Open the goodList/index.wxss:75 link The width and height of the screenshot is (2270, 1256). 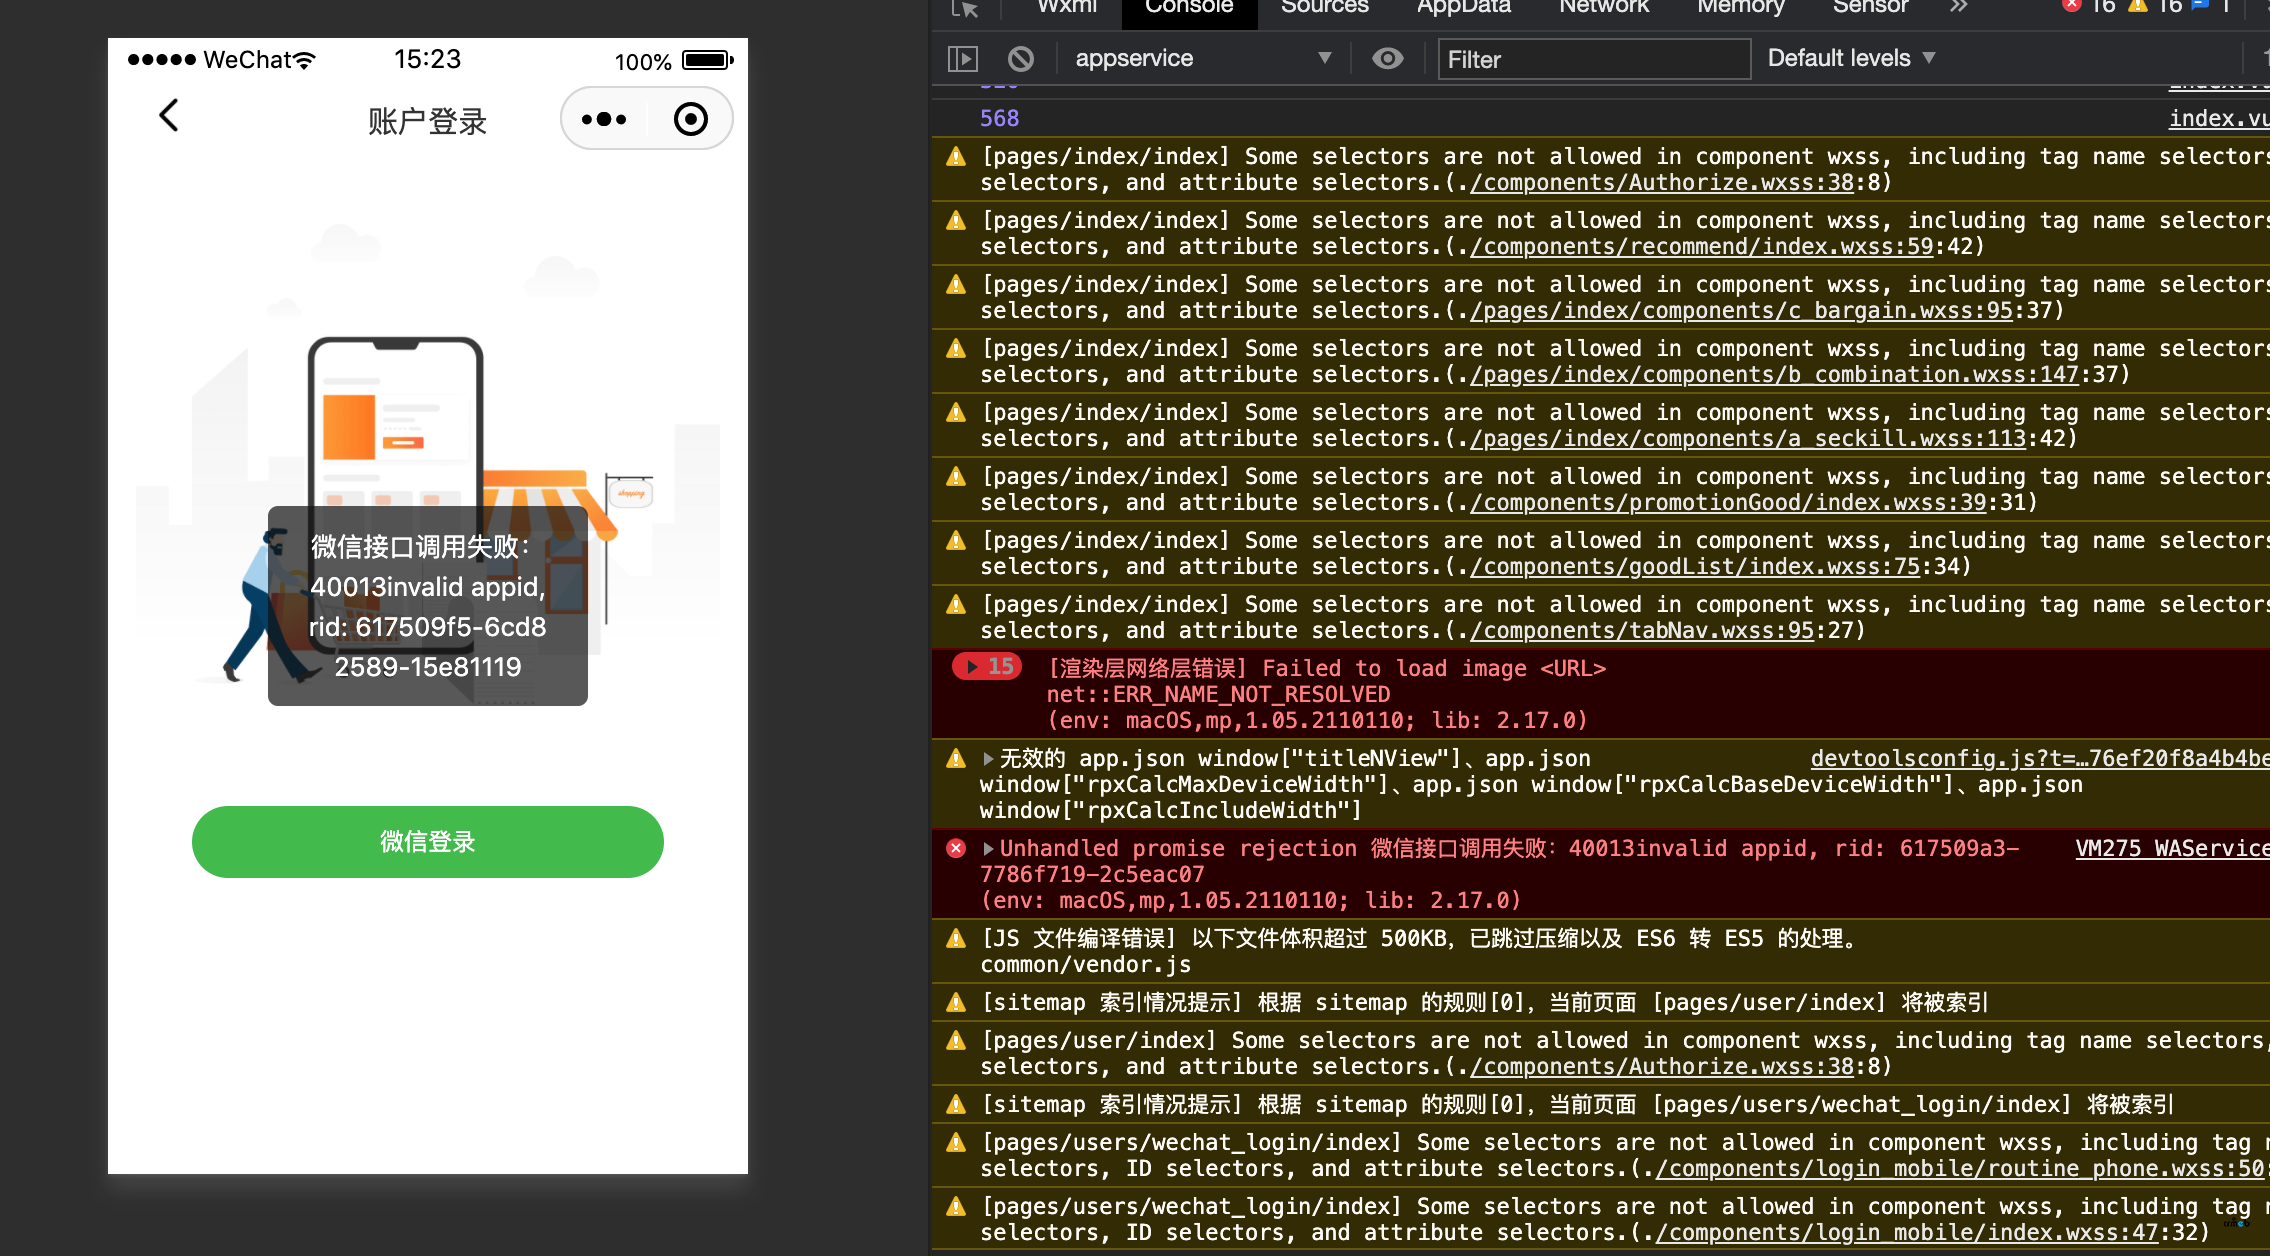click(1695, 567)
